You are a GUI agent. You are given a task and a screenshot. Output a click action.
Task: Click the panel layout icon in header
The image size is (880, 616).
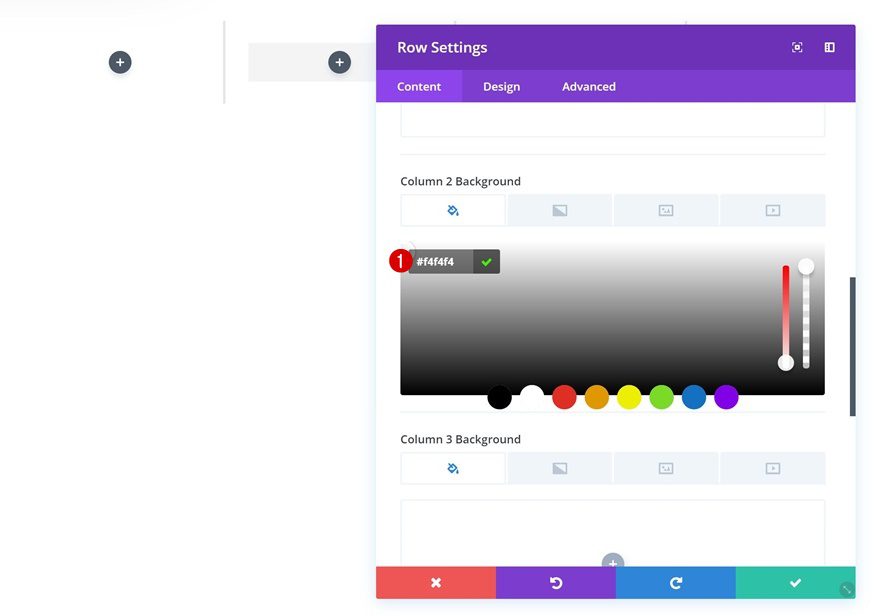point(829,46)
